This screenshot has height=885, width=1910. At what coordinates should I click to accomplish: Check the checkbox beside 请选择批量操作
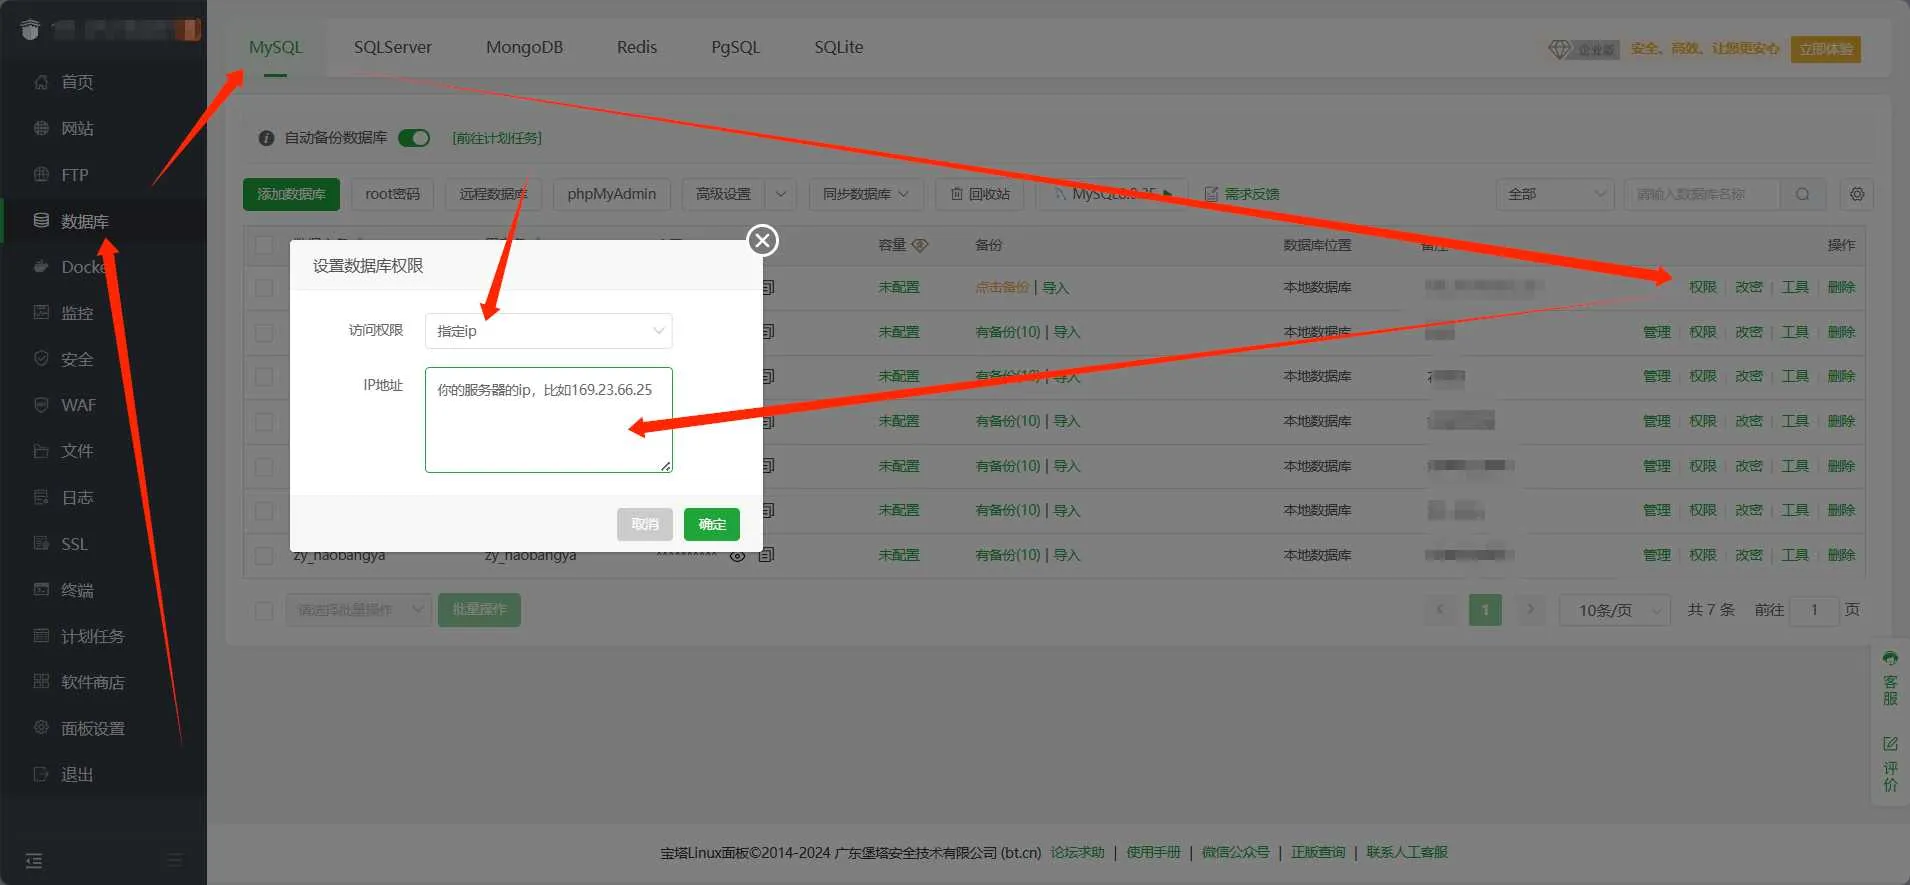pyautogui.click(x=264, y=610)
